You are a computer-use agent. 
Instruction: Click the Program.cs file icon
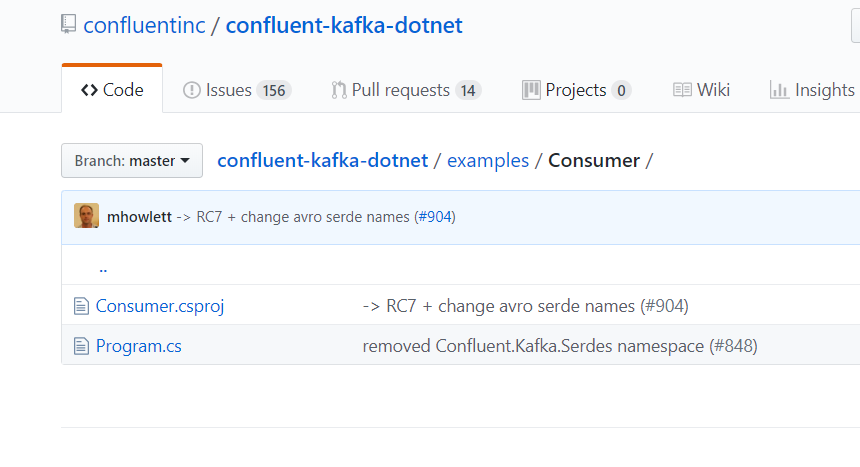tap(82, 347)
